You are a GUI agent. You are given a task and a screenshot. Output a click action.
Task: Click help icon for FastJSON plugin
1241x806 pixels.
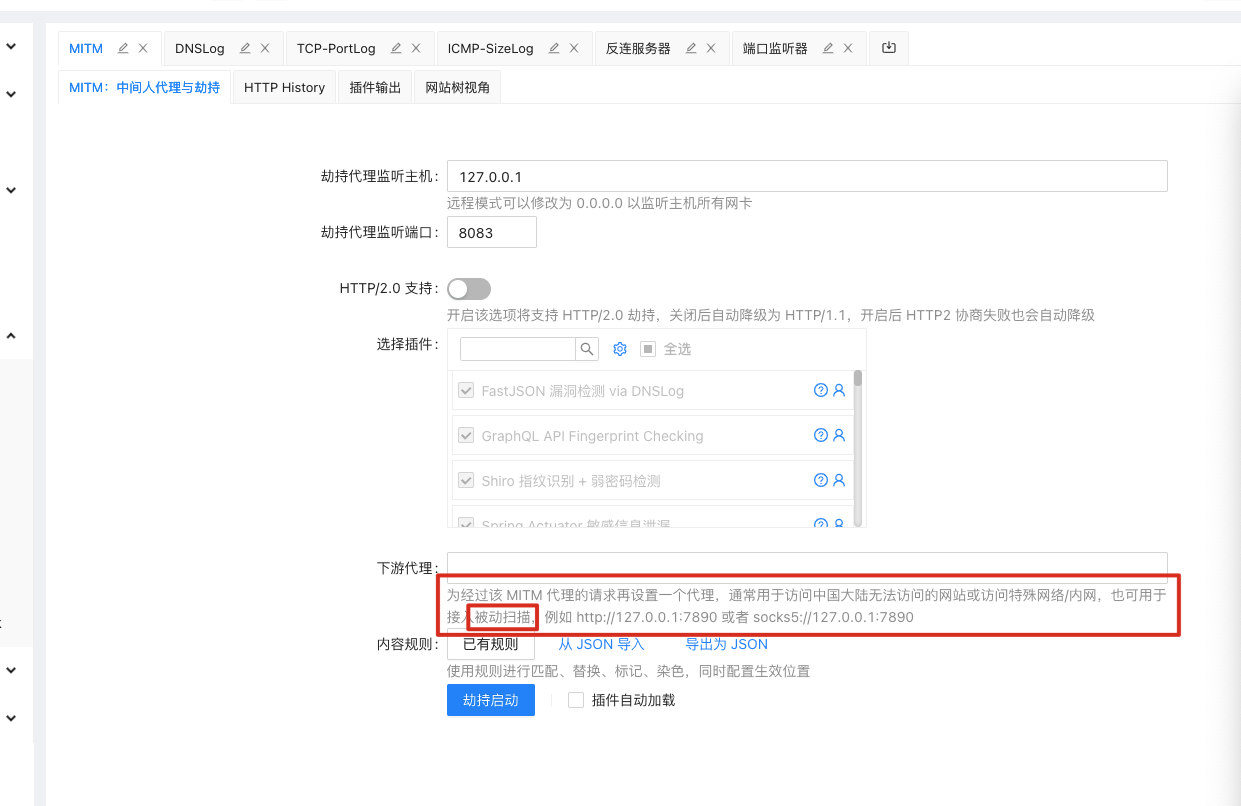[821, 390]
